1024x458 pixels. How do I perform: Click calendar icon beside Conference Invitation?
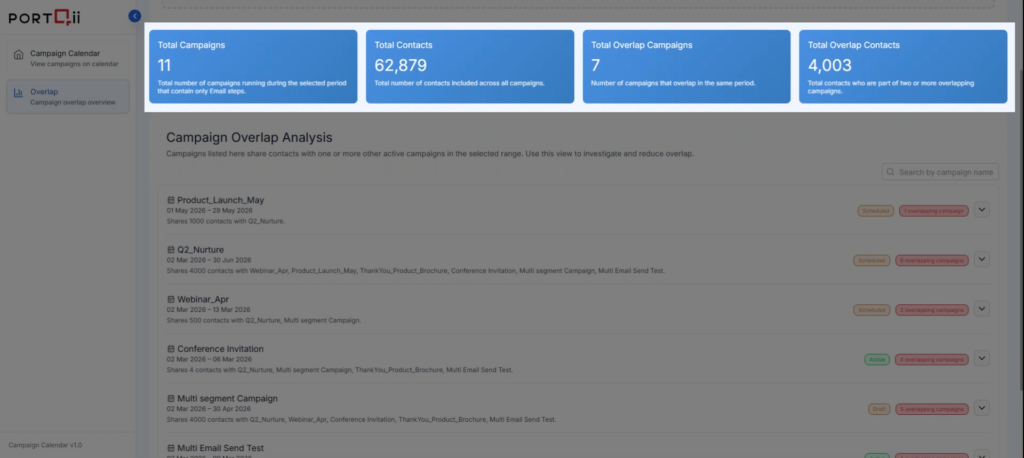(171, 348)
